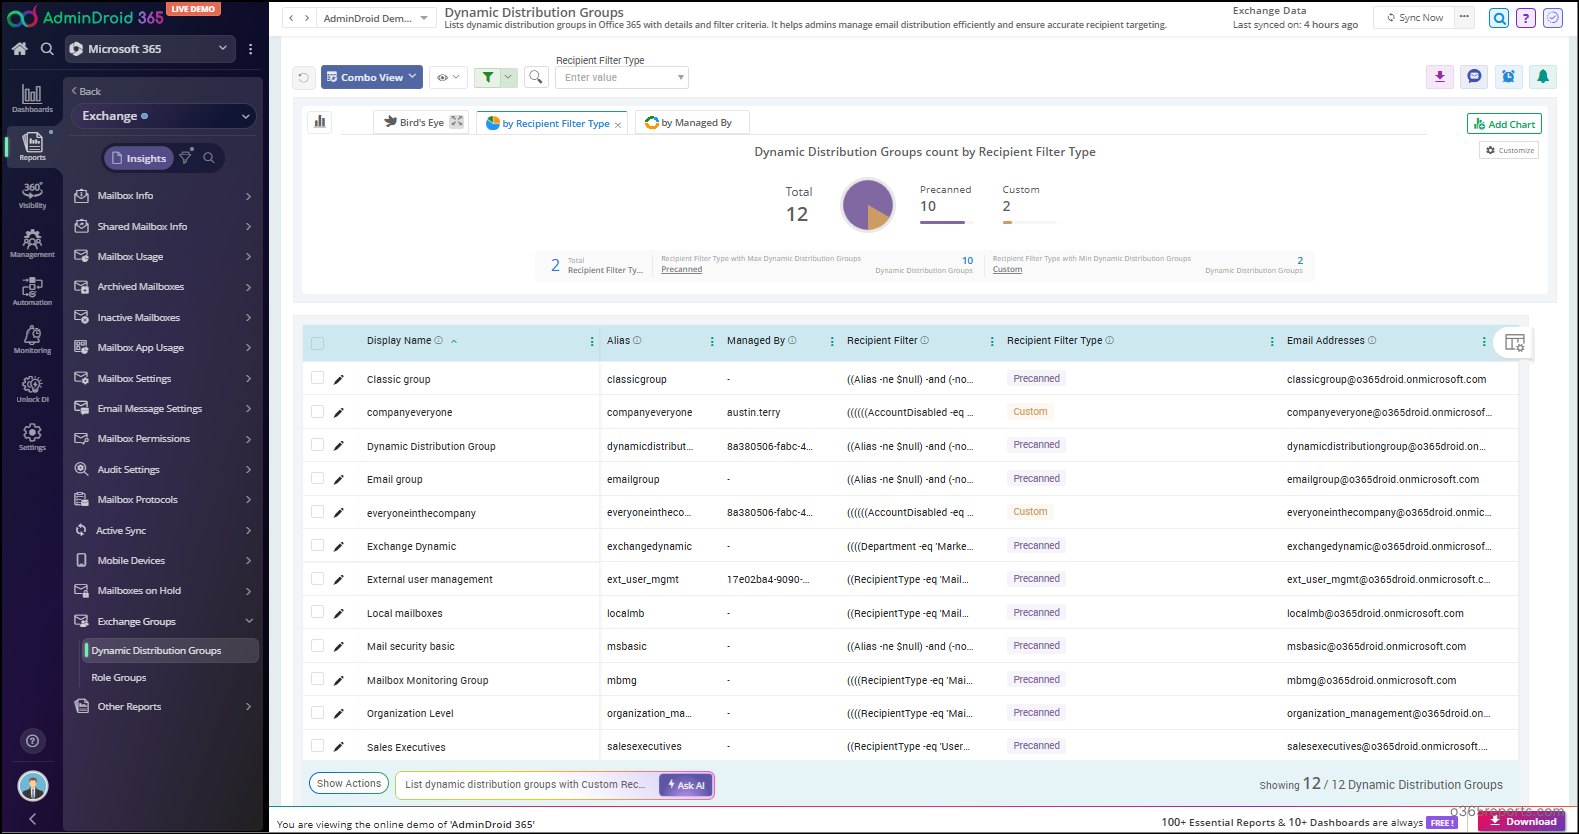Check the box for Email group row
The height and width of the screenshot is (834, 1579).
click(x=317, y=478)
